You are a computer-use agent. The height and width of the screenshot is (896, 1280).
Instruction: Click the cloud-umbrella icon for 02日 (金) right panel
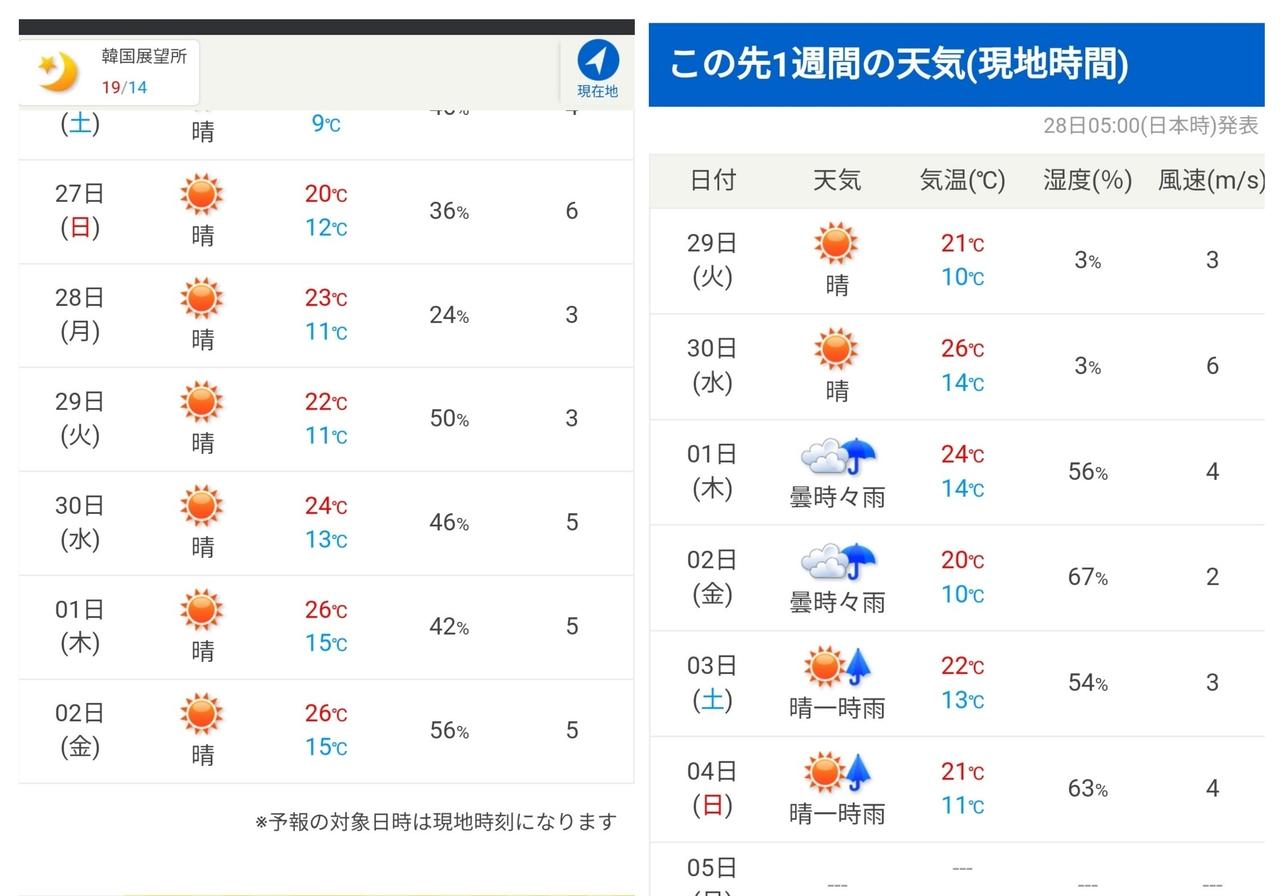point(838,562)
